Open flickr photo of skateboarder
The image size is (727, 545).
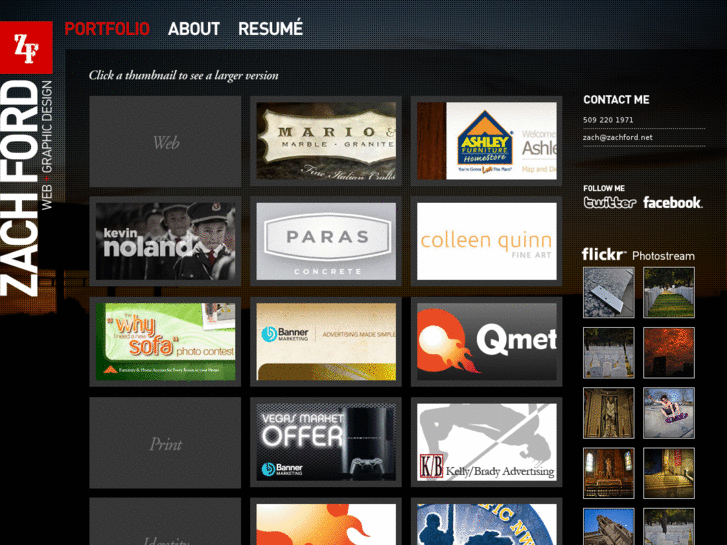point(669,413)
